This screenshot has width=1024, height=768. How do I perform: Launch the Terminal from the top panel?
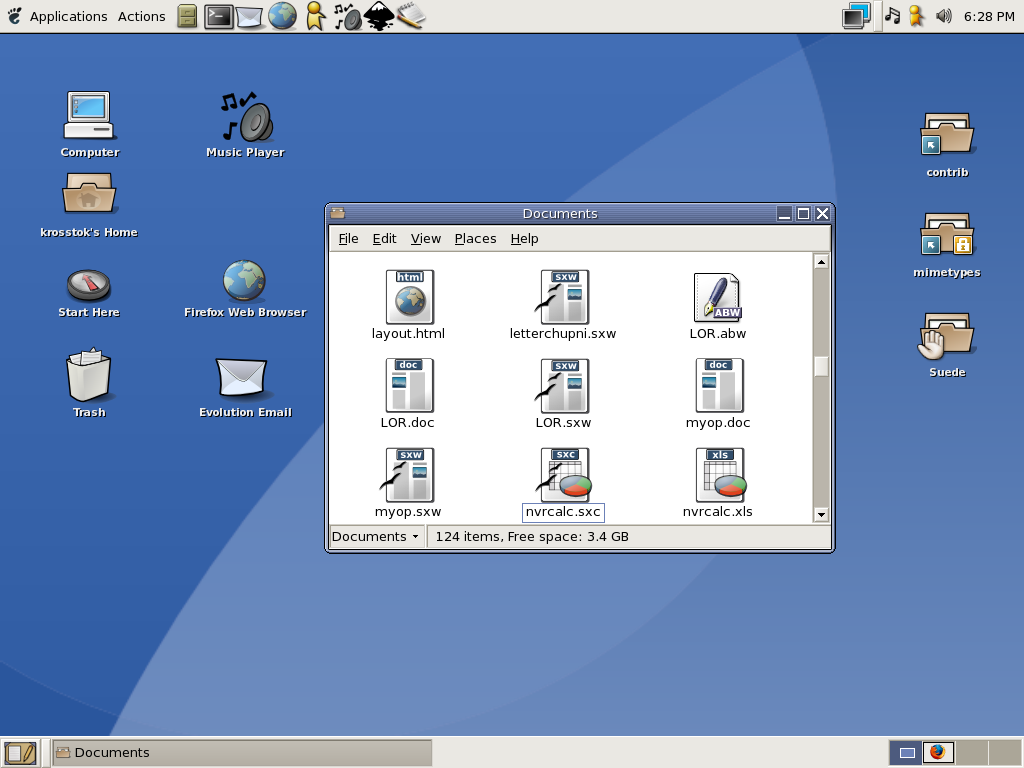pos(218,16)
